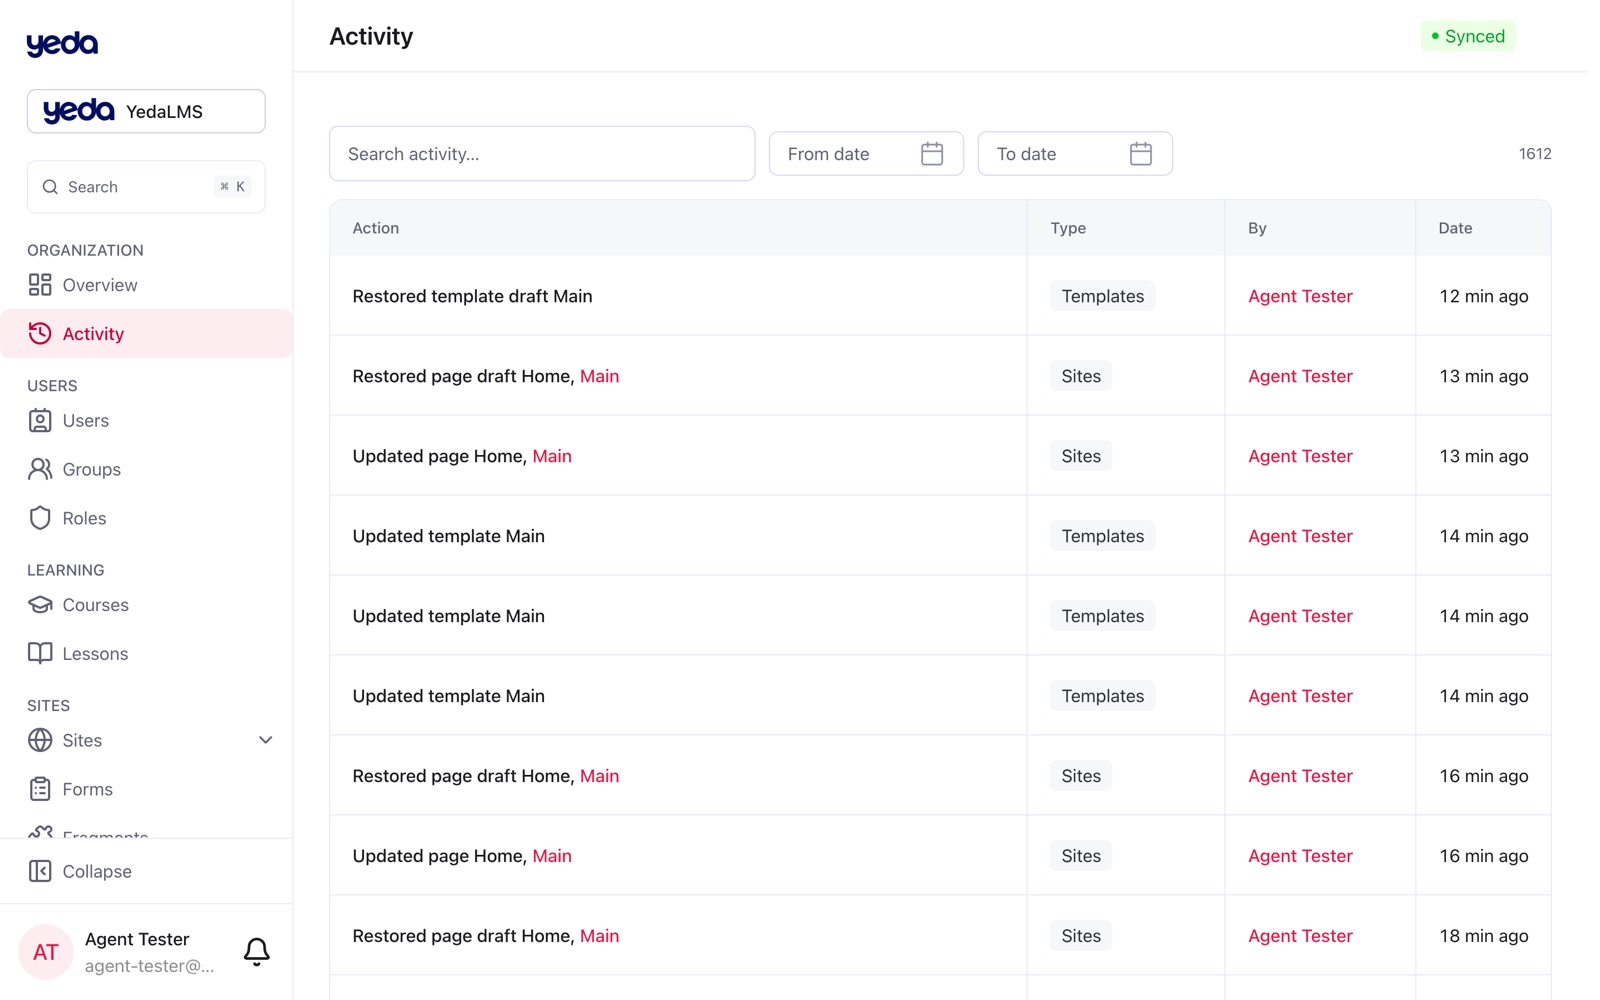Click the yeda logo at top of sidebar
Screen dimensions: 1600x1000
point(62,44)
